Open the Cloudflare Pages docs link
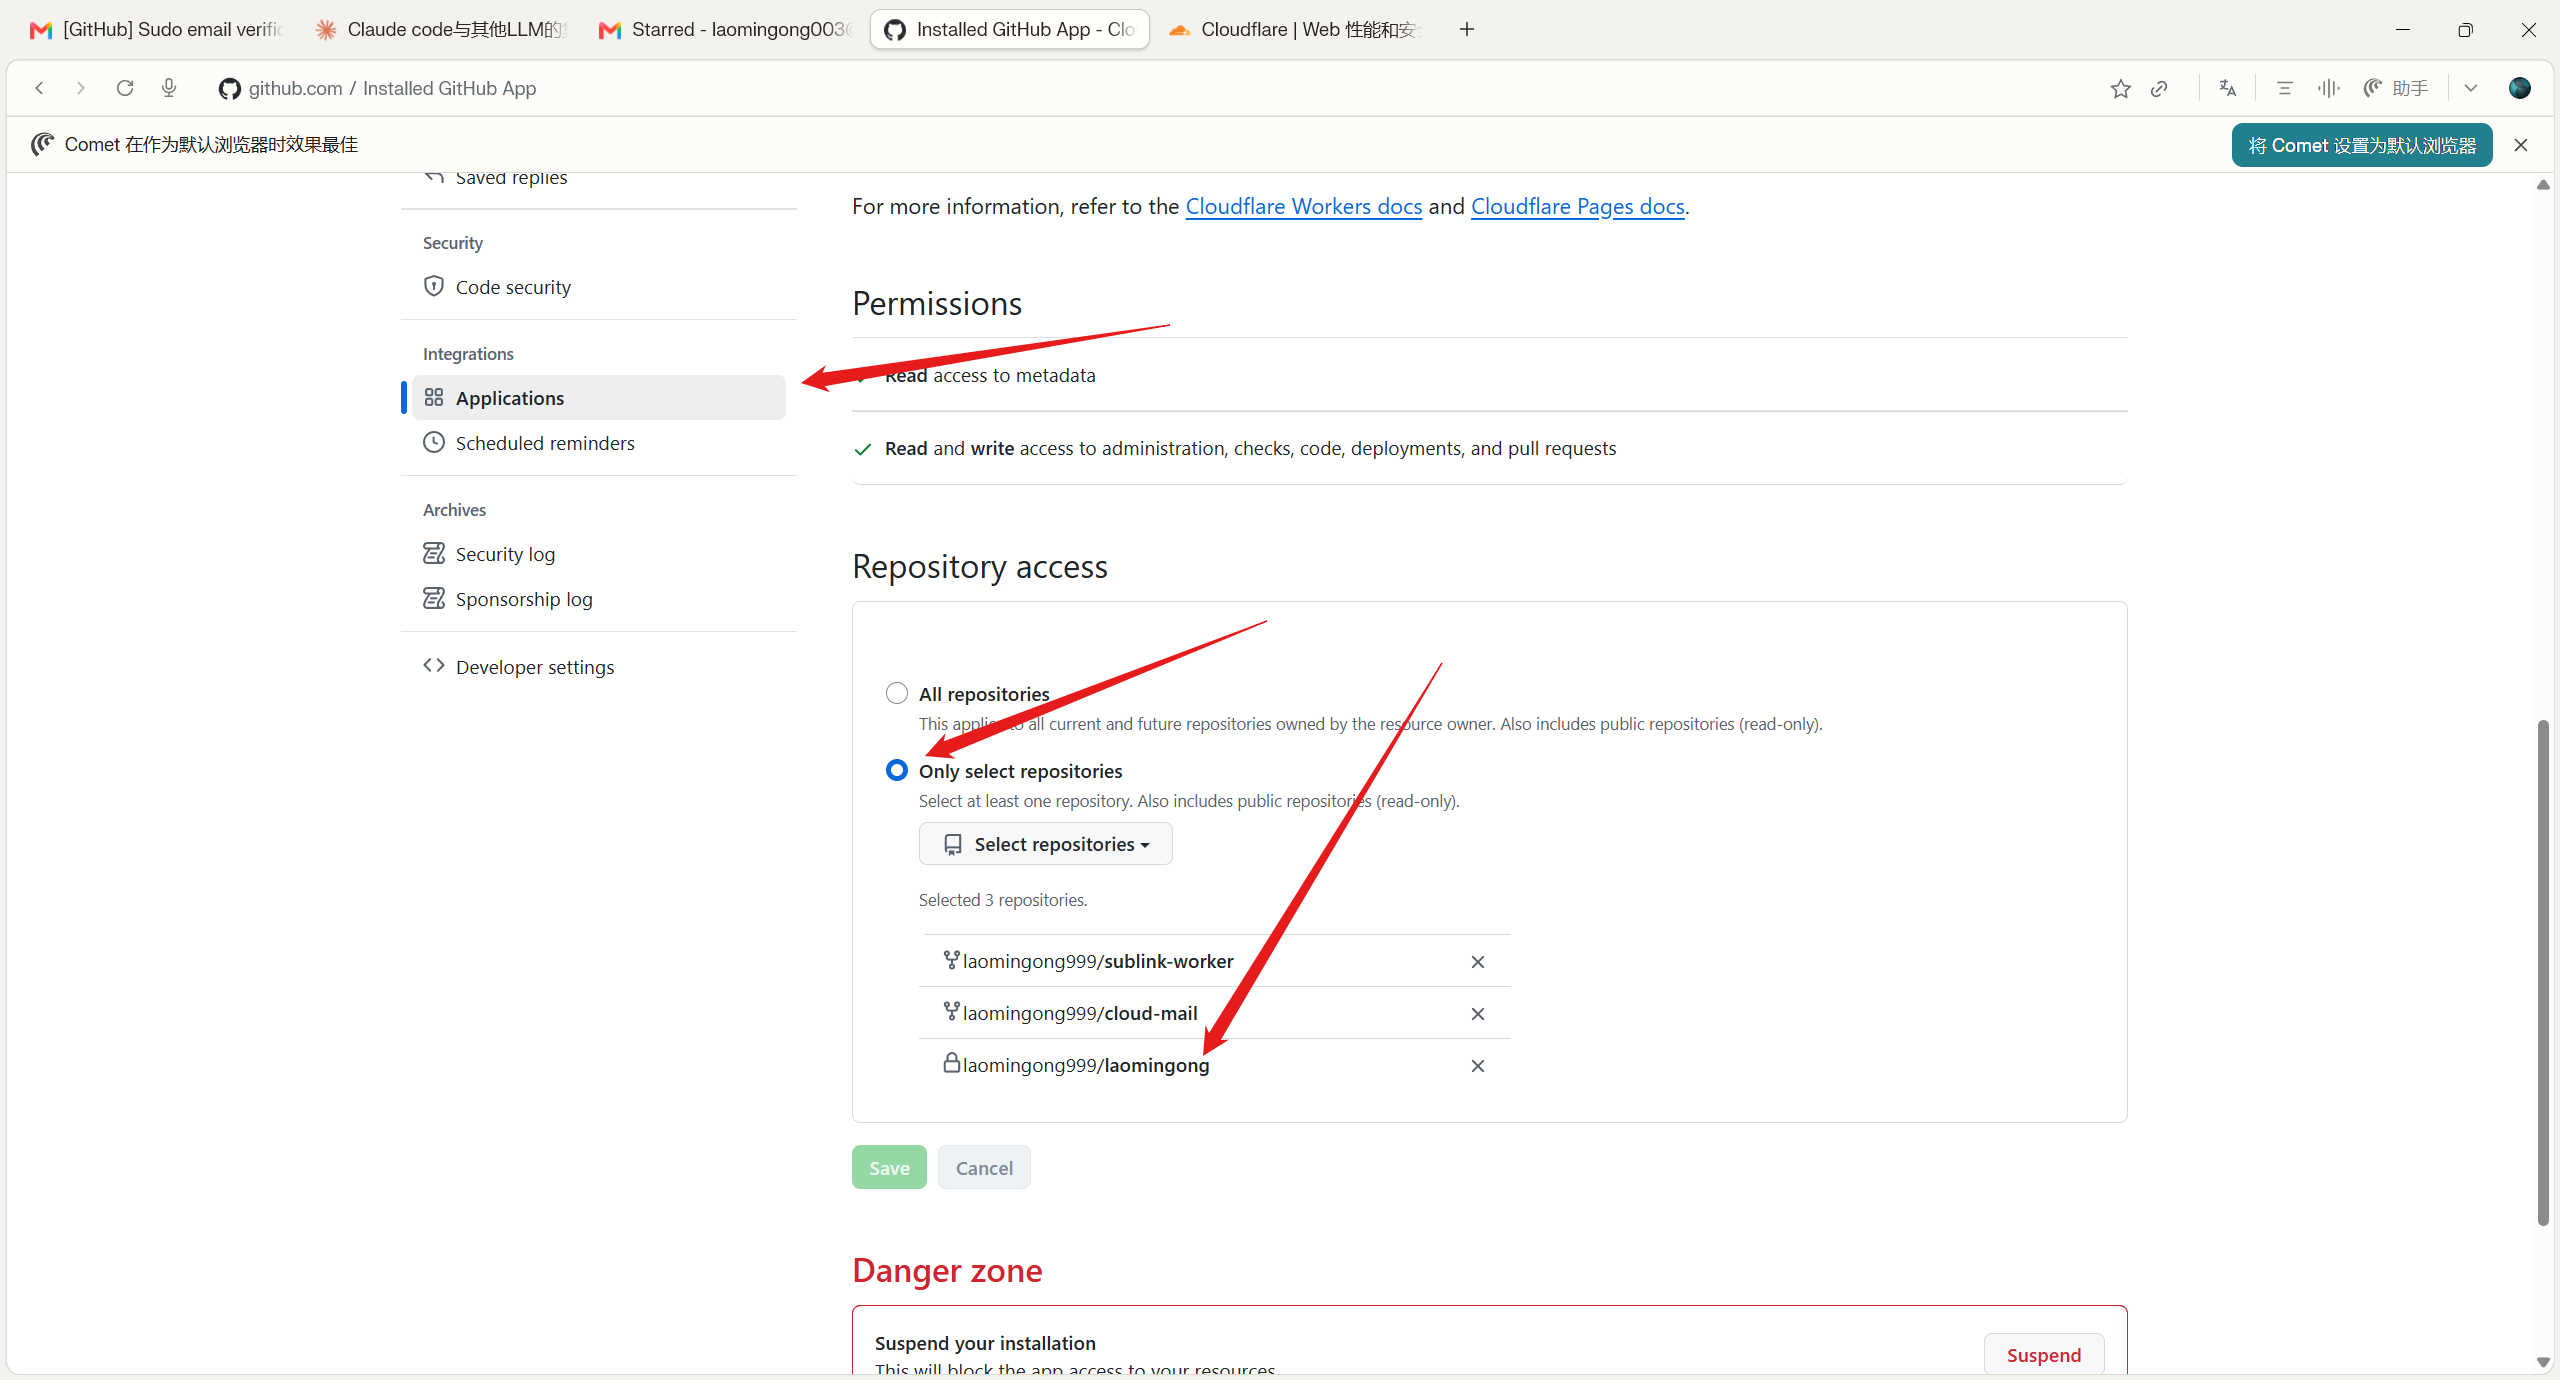Image resolution: width=2560 pixels, height=1380 pixels. click(1577, 206)
